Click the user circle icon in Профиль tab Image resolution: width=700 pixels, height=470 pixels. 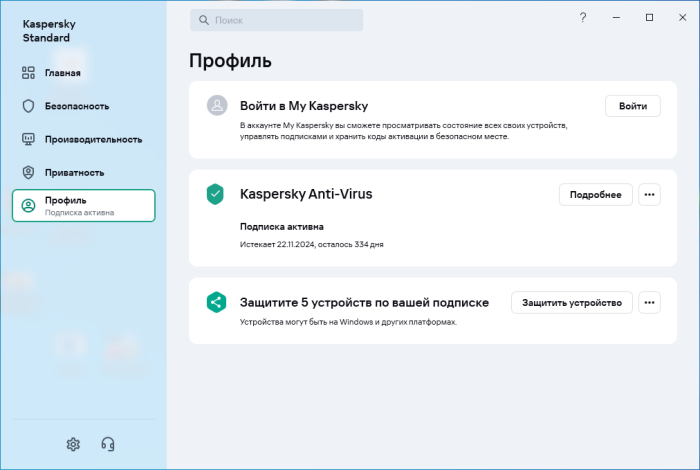coord(28,205)
